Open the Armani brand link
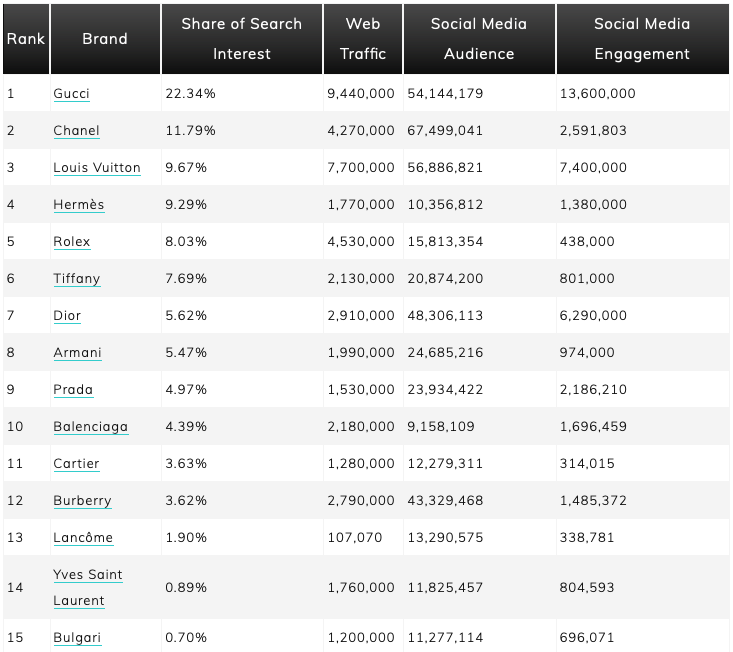 [77, 353]
